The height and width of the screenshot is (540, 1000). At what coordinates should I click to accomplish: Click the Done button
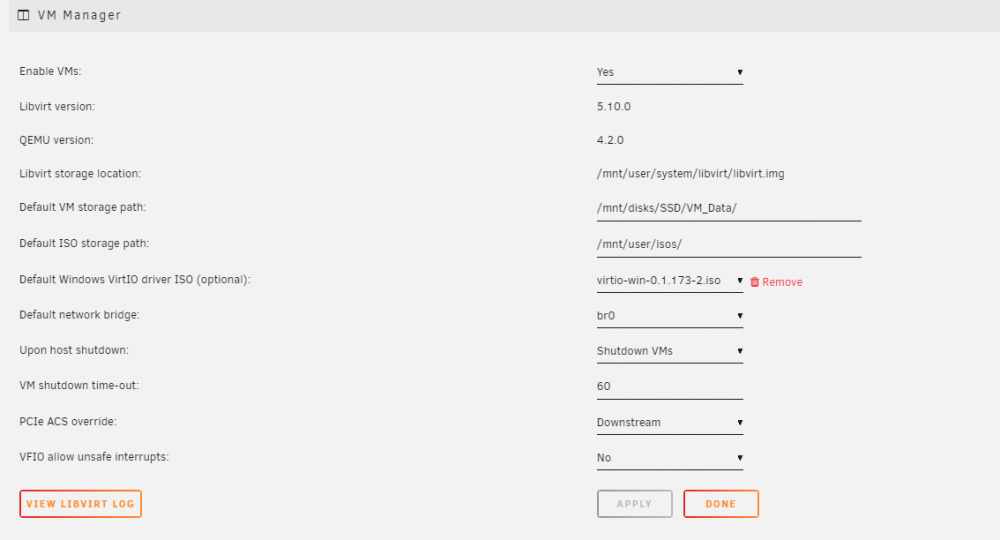[x=721, y=504]
